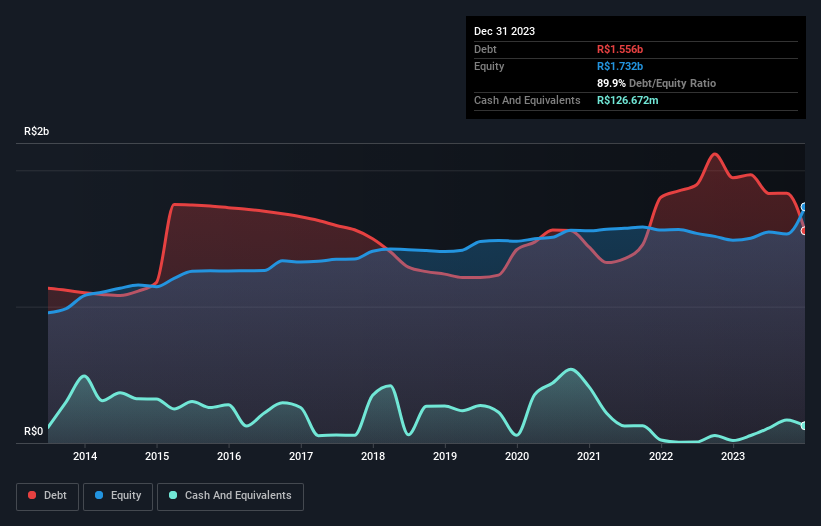Click the Equity label in tooltip
821x526 pixels.
click(489, 66)
